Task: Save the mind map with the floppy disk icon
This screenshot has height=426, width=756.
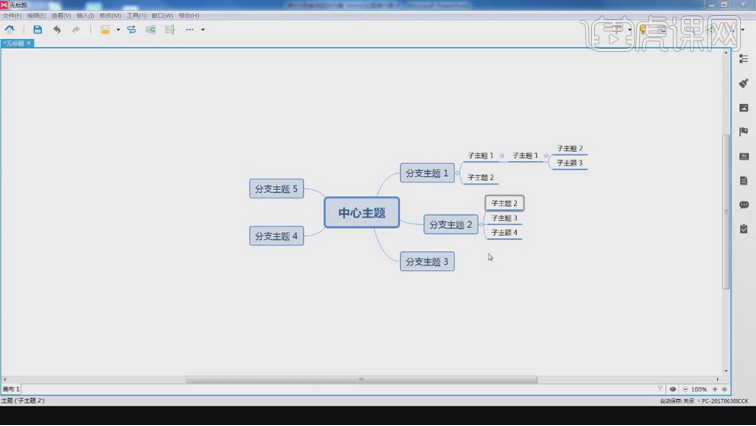Action: (38, 30)
